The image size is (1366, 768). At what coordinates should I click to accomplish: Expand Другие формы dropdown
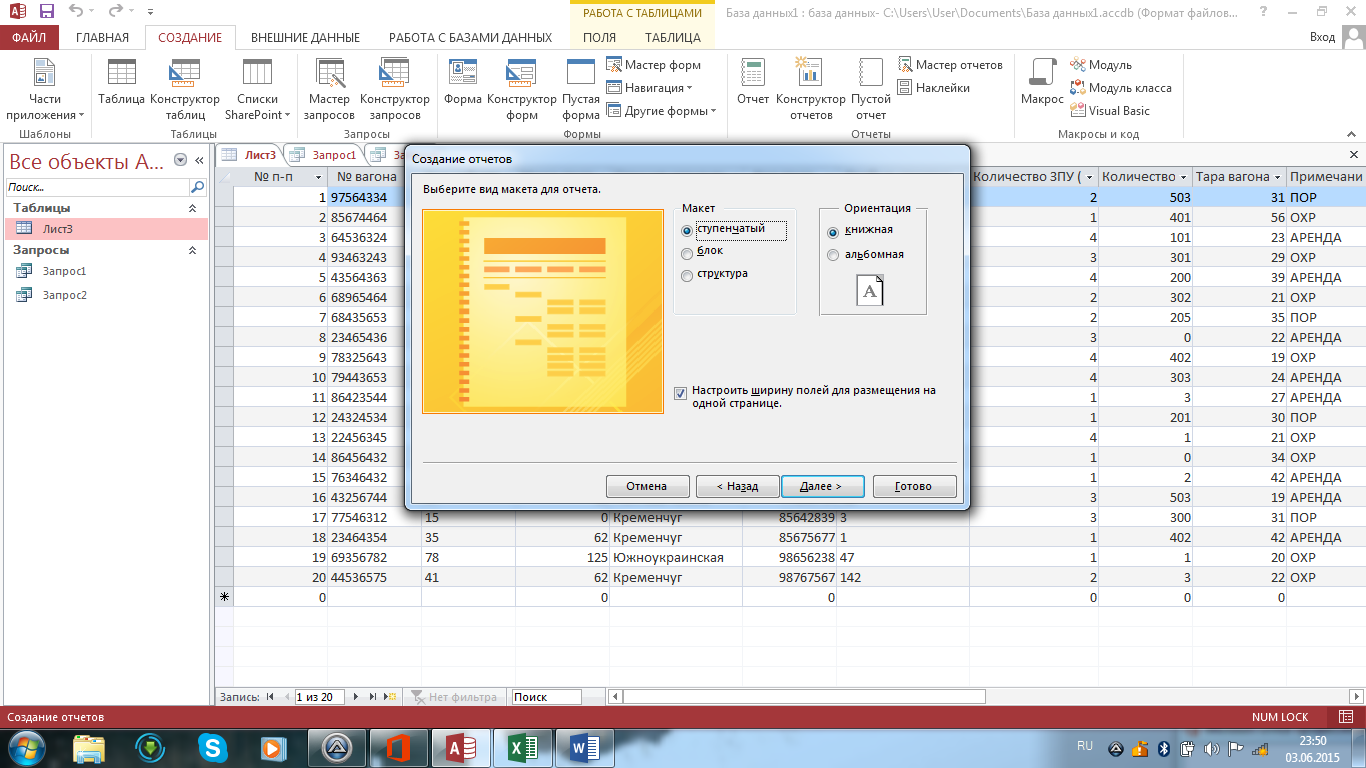click(x=661, y=111)
